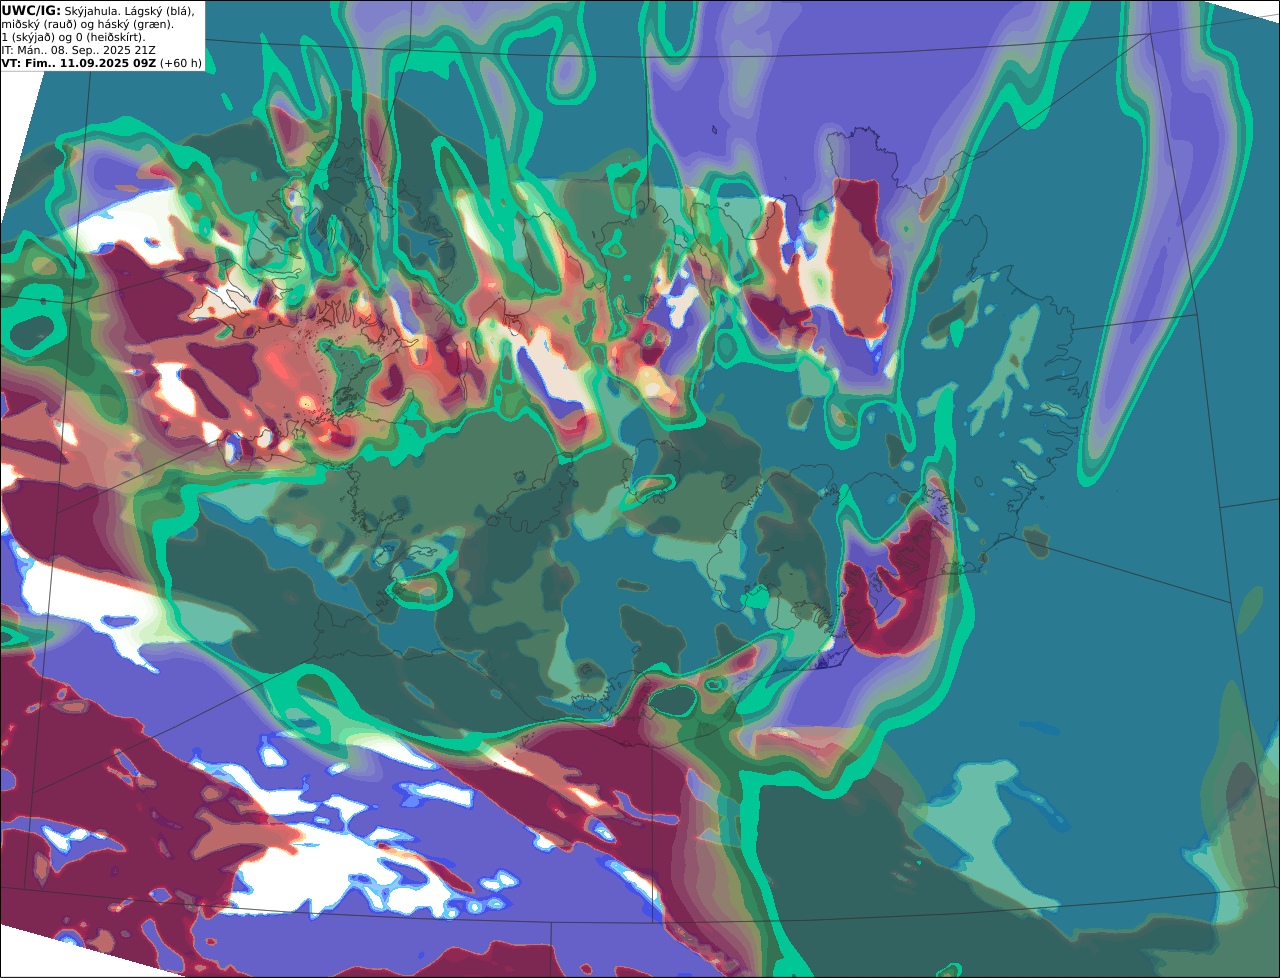Click the '1 (skýjað)' legend text
The width and height of the screenshot is (1280, 978).
[x=28, y=37]
